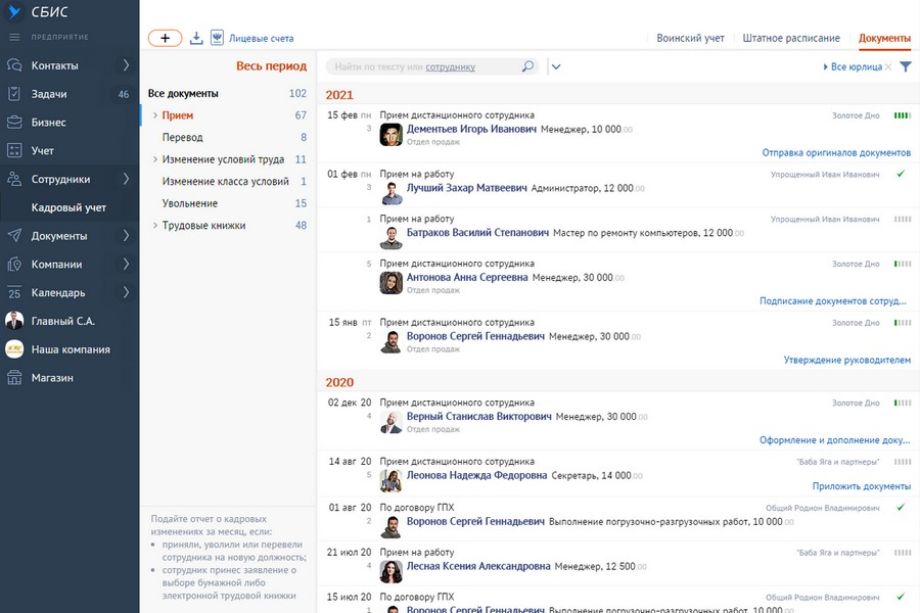
Task: Click the magnifier icon in search box
Action: click(528, 67)
